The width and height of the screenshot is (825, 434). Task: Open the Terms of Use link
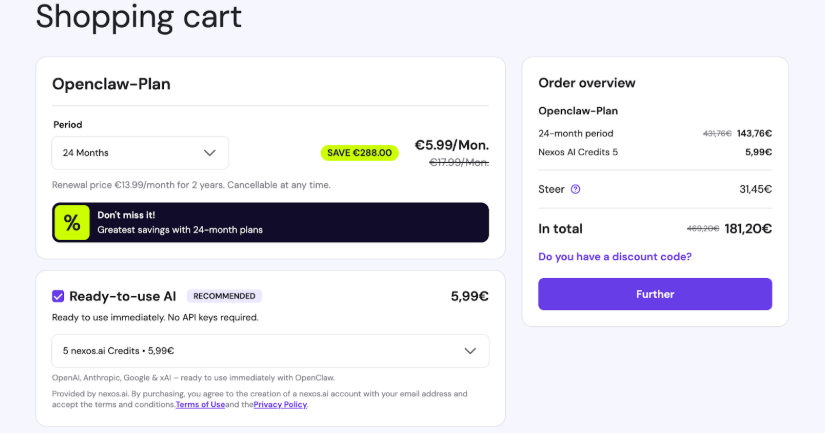(x=200, y=405)
